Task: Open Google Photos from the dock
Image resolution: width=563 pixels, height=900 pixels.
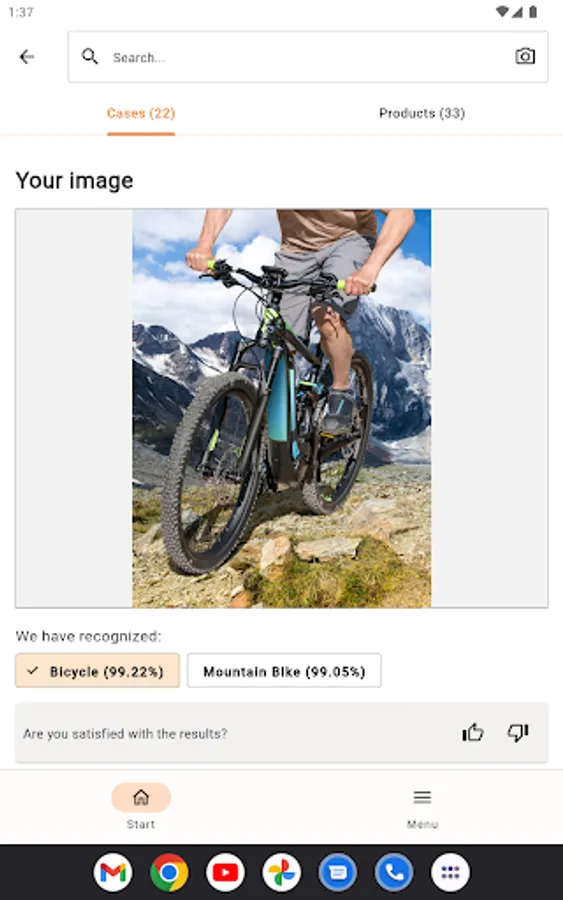Action: click(x=282, y=872)
